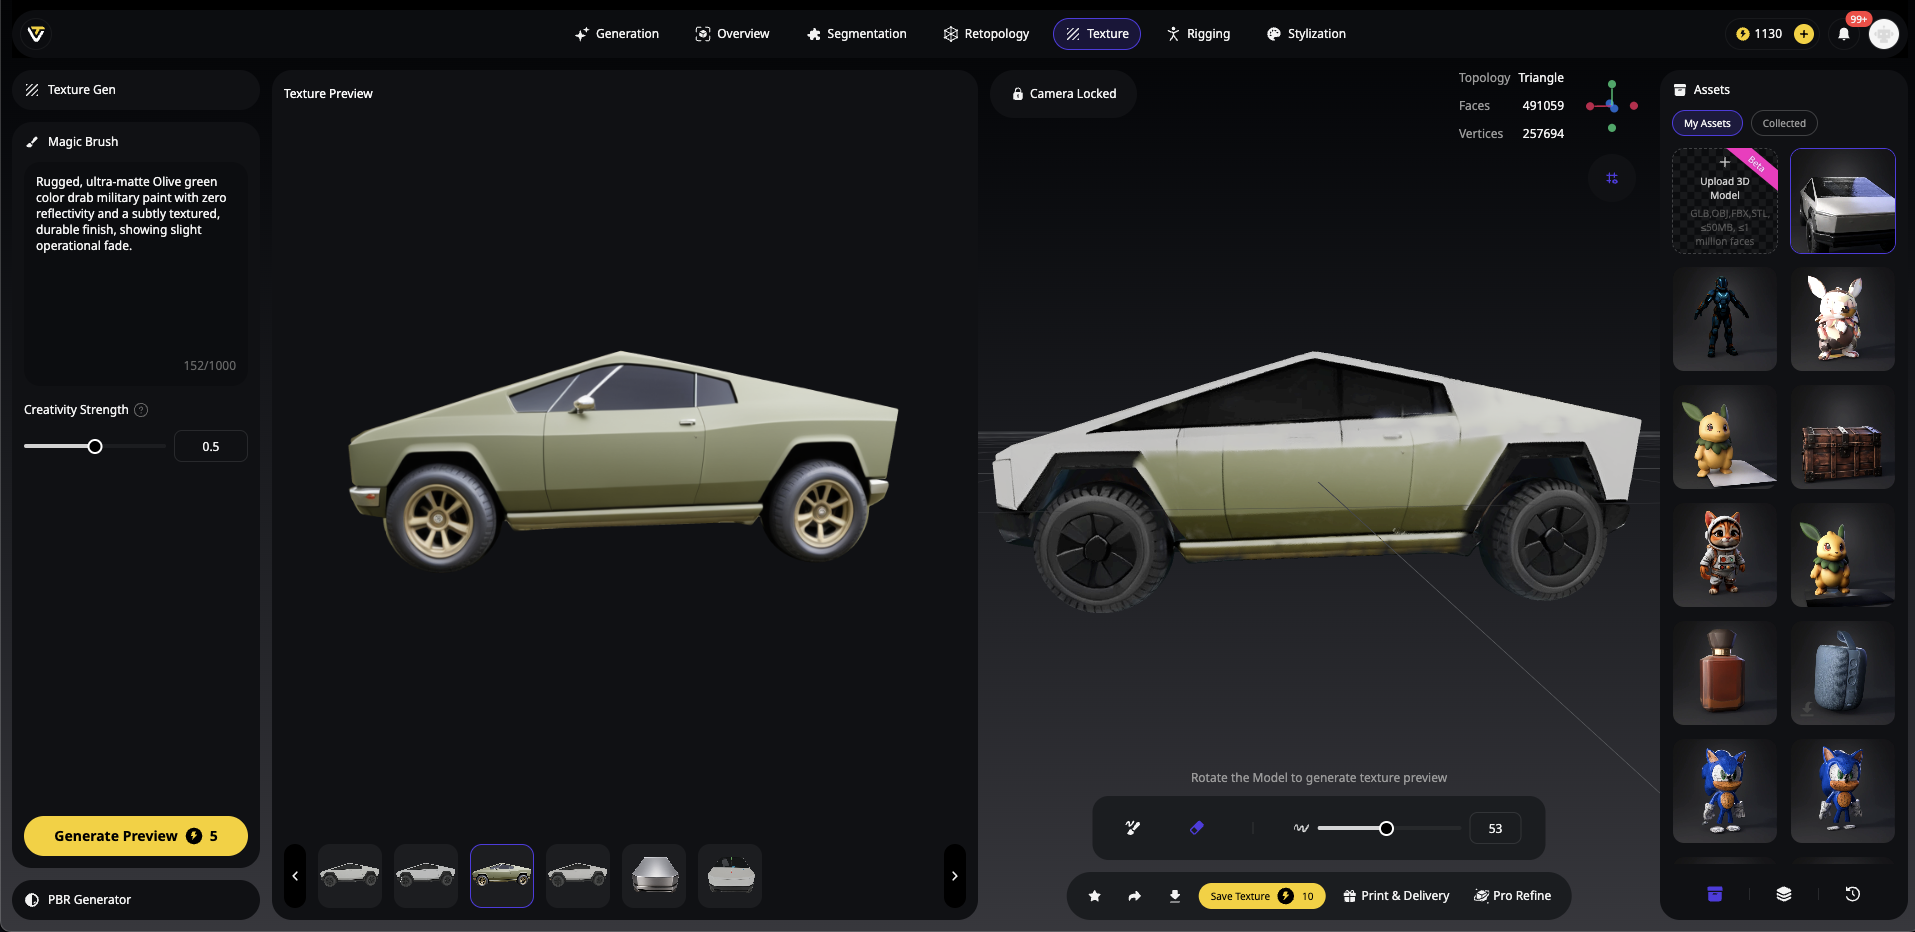Viewport: 1915px width, 932px height.
Task: Open the layers stack icon
Action: 1784,894
